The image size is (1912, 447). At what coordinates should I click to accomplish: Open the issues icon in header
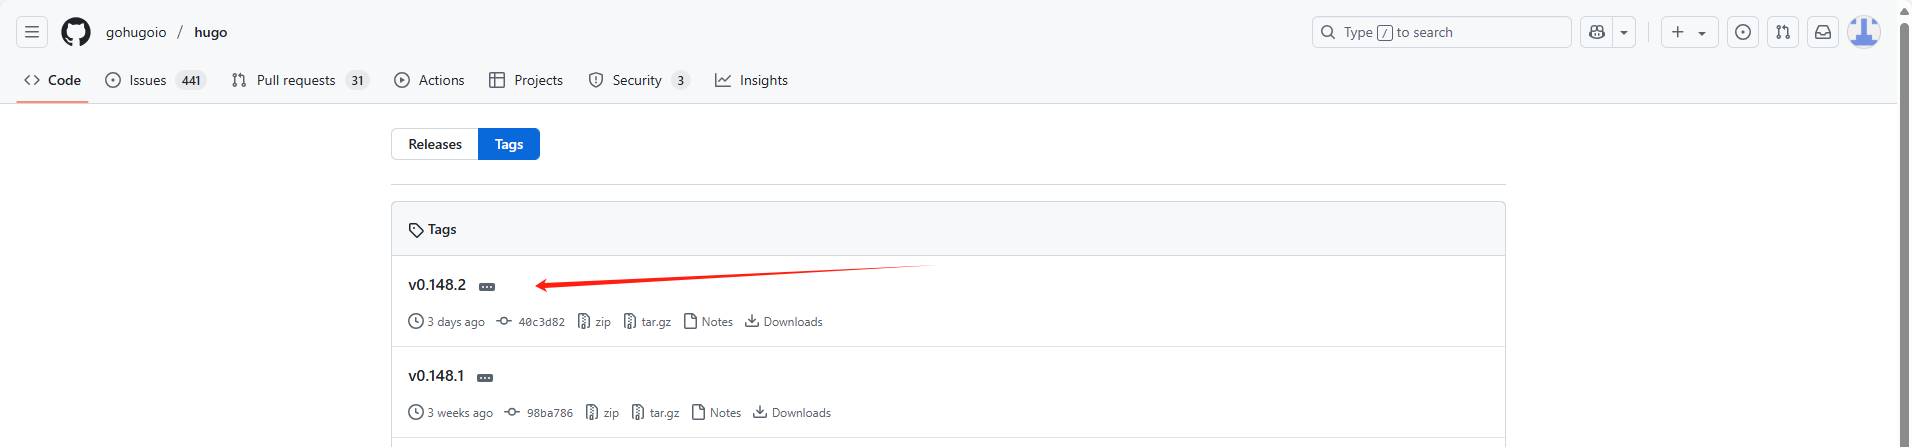[1743, 32]
